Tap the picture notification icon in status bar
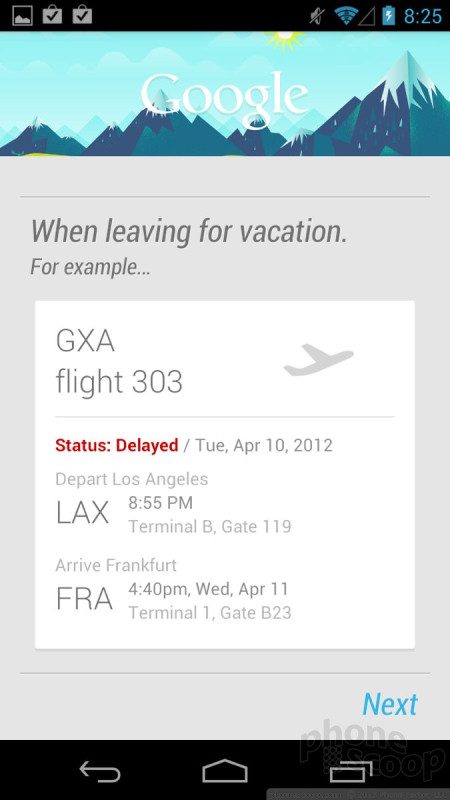 click(22, 16)
